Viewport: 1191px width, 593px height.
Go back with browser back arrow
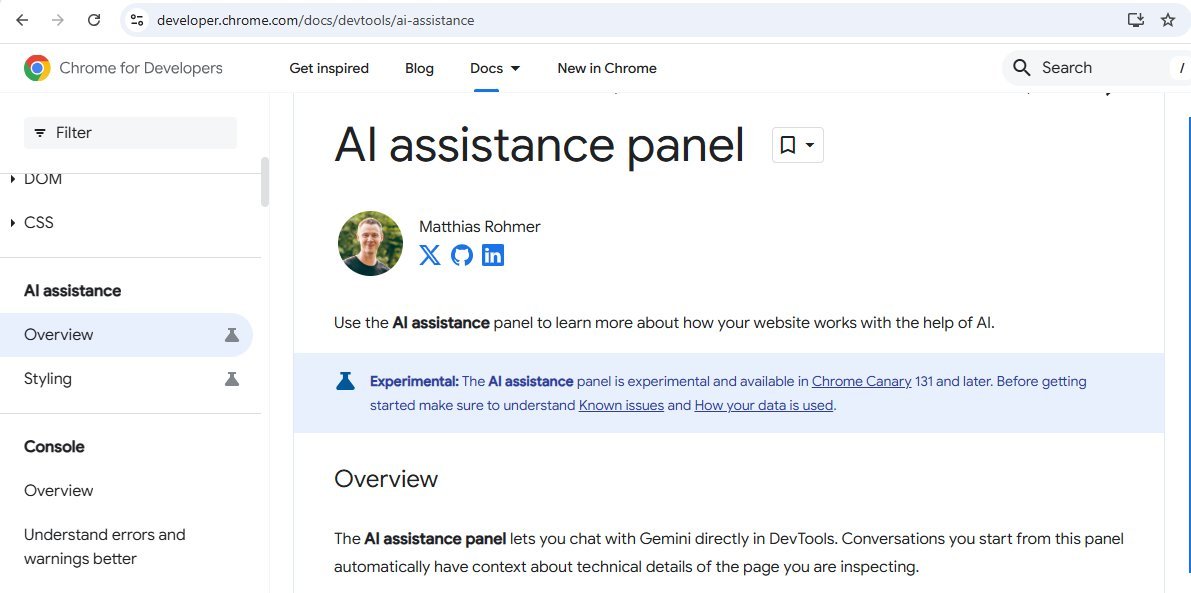coord(22,20)
